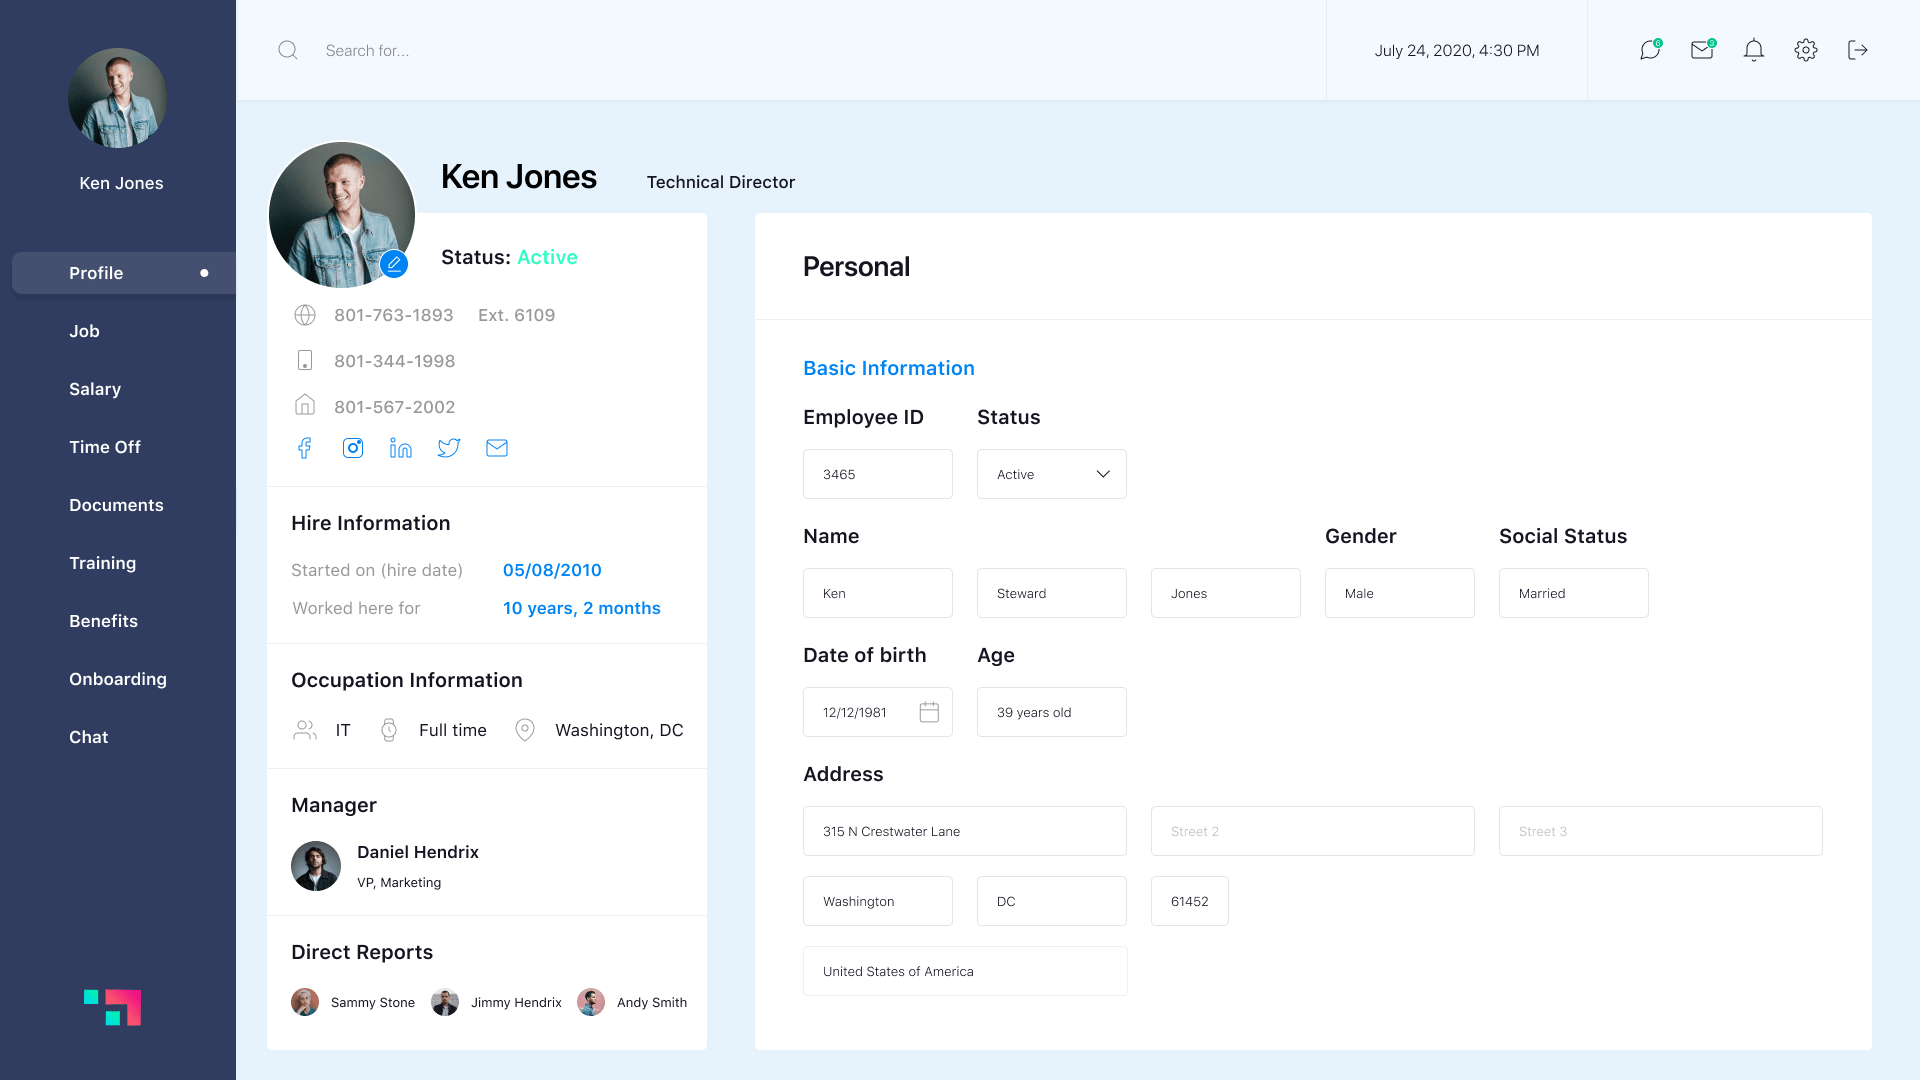Open calendar picker in Date of birth
This screenshot has height=1080, width=1920.
pyautogui.click(x=929, y=712)
